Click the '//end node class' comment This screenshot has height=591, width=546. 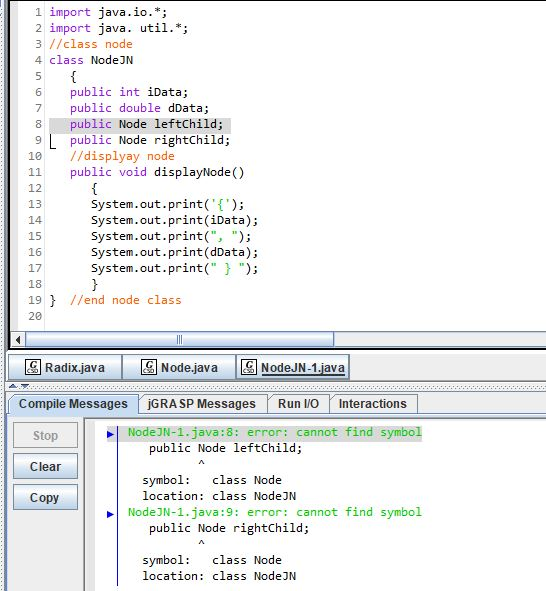pos(125,300)
